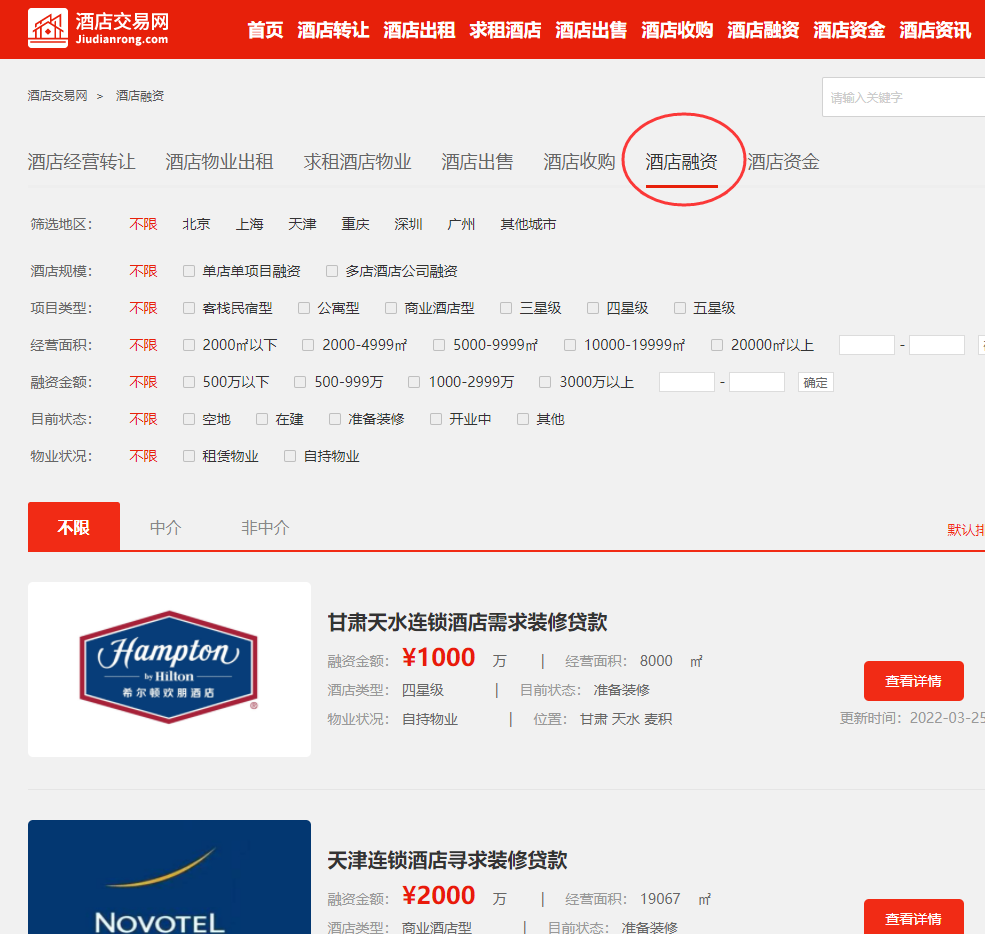Image resolution: width=985 pixels, height=934 pixels.
Task: Check the 单店单项目融资 checkbox
Action: pyautogui.click(x=188, y=271)
